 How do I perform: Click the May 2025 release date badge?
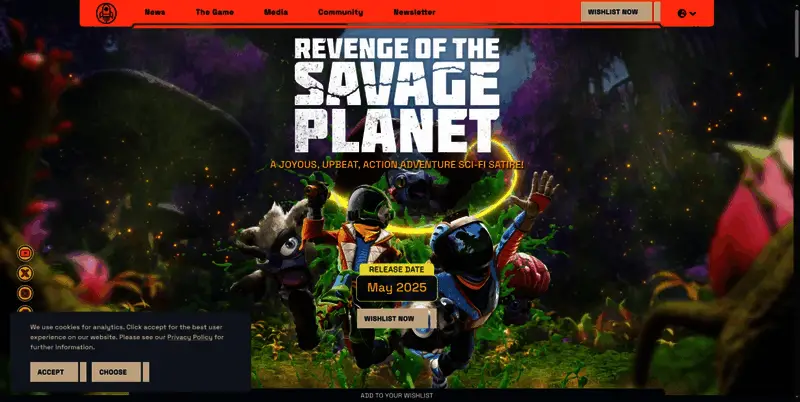click(397, 288)
